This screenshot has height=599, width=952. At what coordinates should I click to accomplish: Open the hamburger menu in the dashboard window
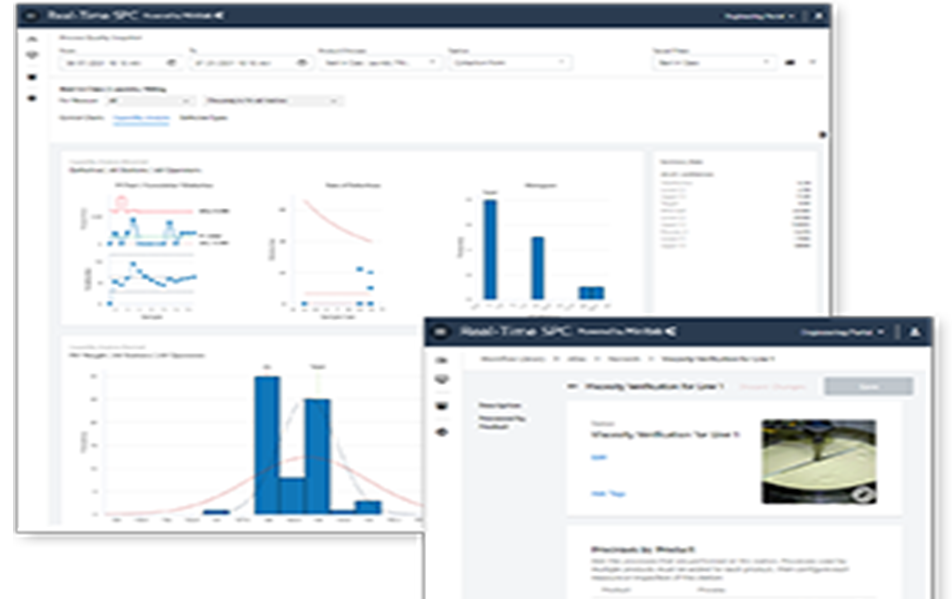point(31,16)
